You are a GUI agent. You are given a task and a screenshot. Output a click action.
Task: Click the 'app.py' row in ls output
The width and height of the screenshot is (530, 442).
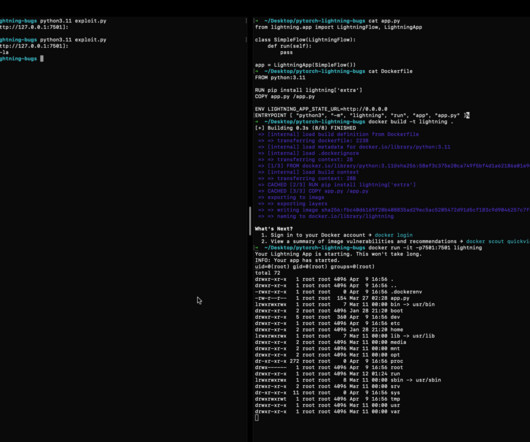click(x=332, y=298)
